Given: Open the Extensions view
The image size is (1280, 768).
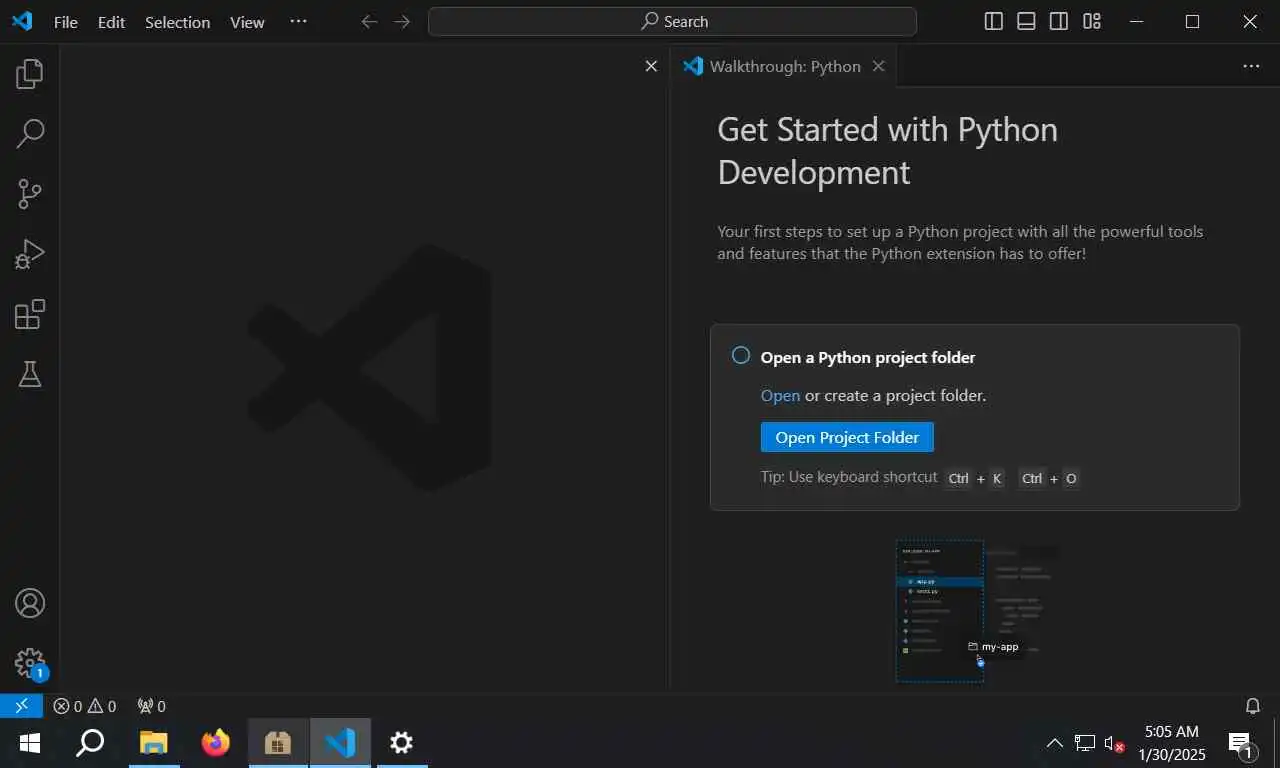Looking at the screenshot, I should tap(30, 314).
